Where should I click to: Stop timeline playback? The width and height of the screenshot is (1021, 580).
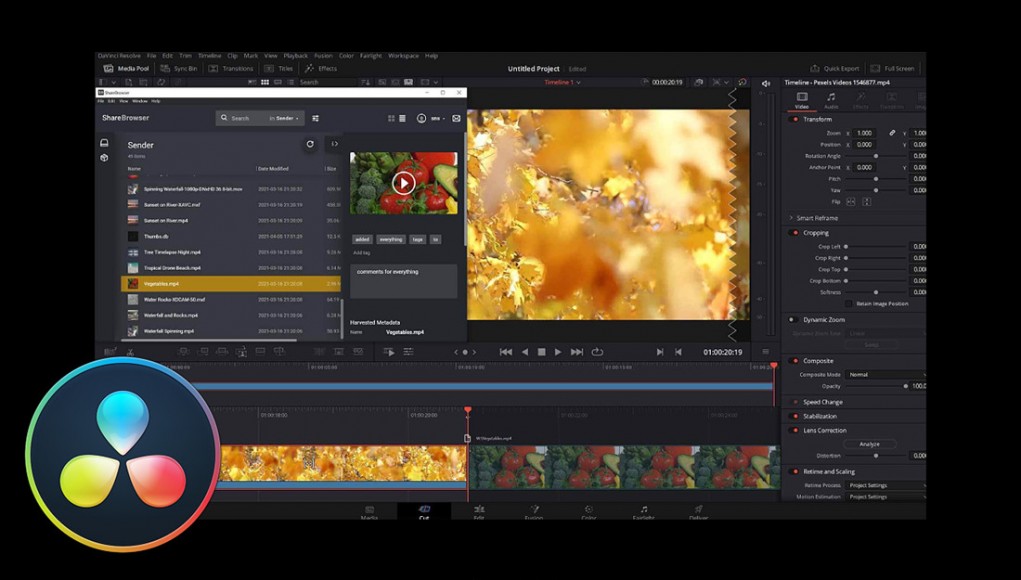(541, 352)
